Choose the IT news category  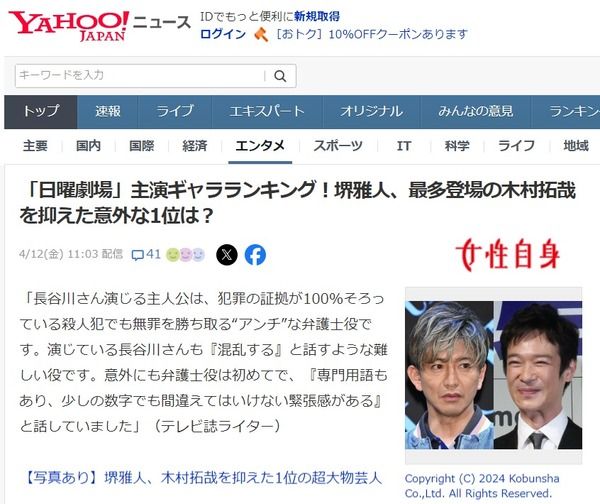404,146
